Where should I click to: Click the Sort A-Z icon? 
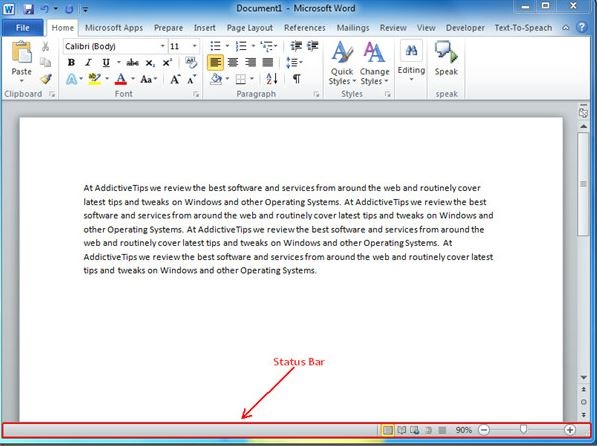pos(272,79)
